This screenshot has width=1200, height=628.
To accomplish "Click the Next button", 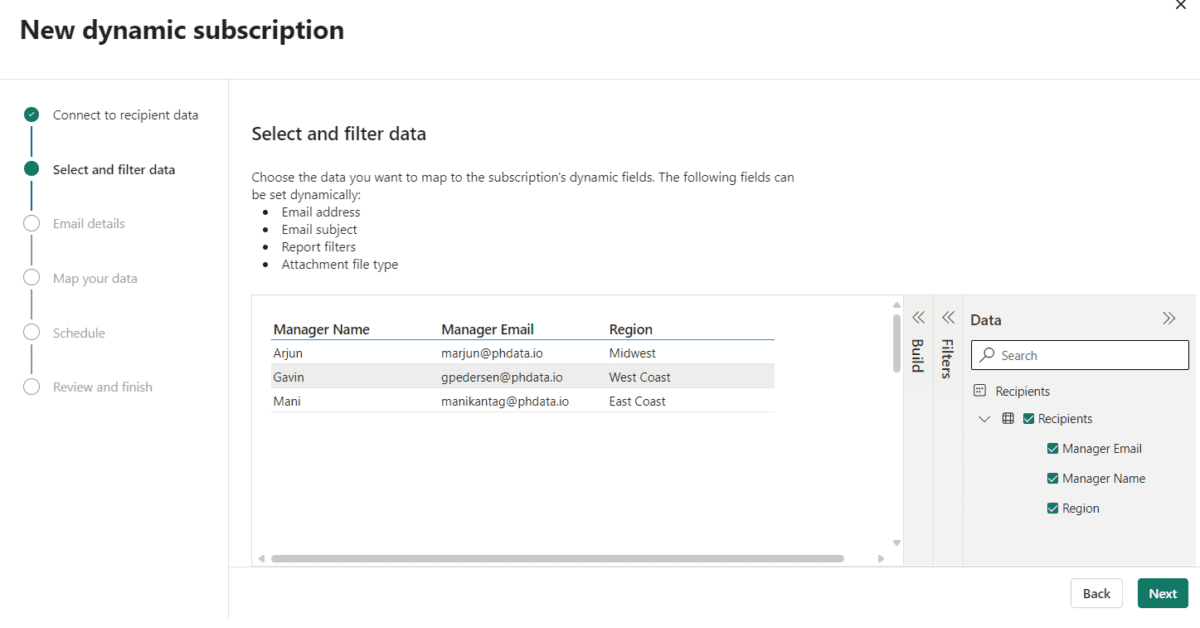I will point(1162,593).
